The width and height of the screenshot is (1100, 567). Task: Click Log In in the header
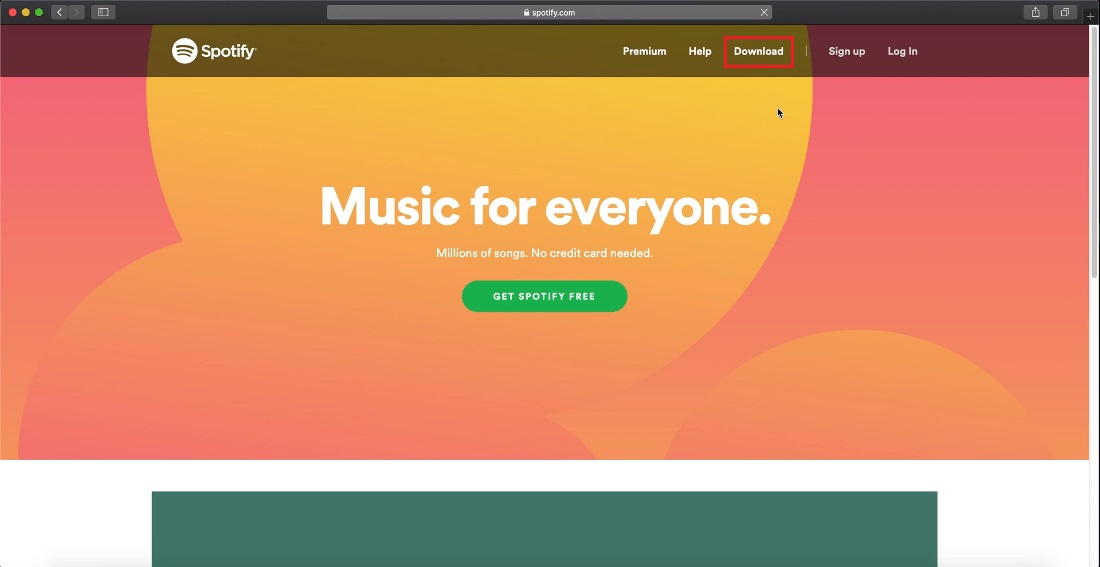902,51
